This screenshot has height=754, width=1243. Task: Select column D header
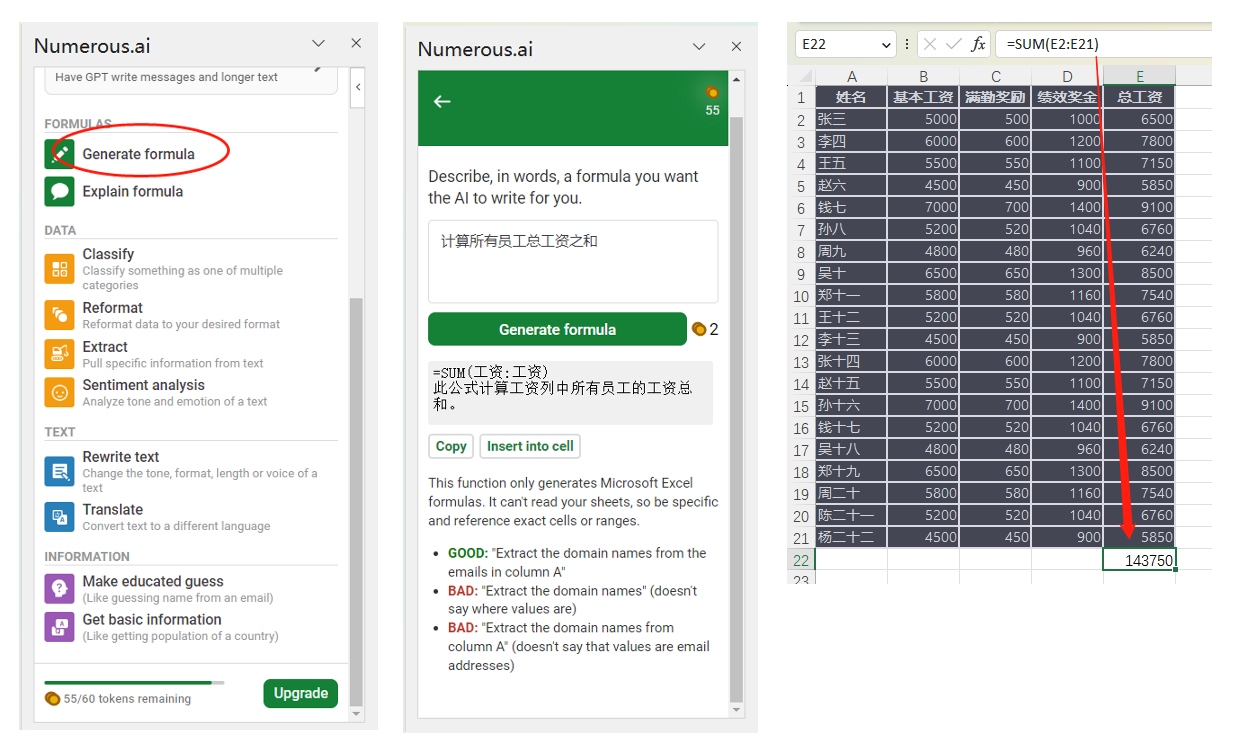(x=1067, y=77)
